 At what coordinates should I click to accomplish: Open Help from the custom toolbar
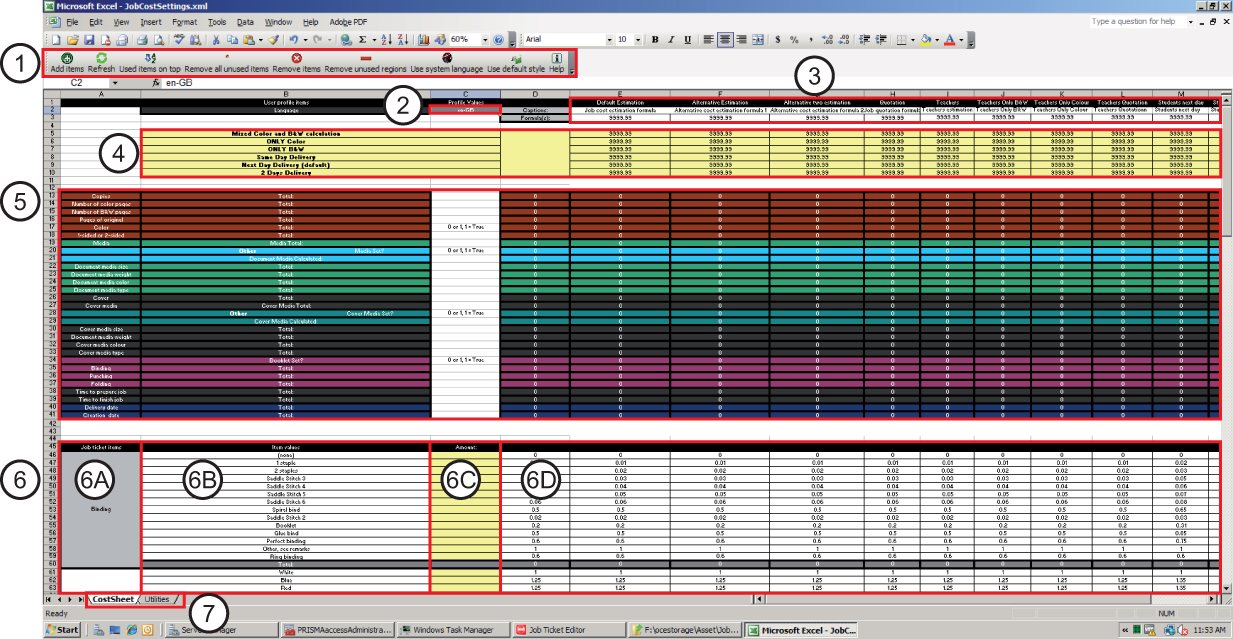click(x=557, y=58)
